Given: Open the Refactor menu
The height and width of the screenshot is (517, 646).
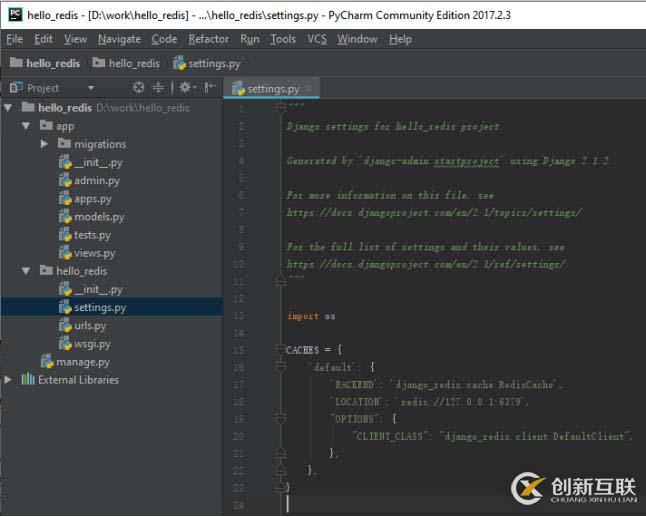Looking at the screenshot, I should [x=209, y=39].
